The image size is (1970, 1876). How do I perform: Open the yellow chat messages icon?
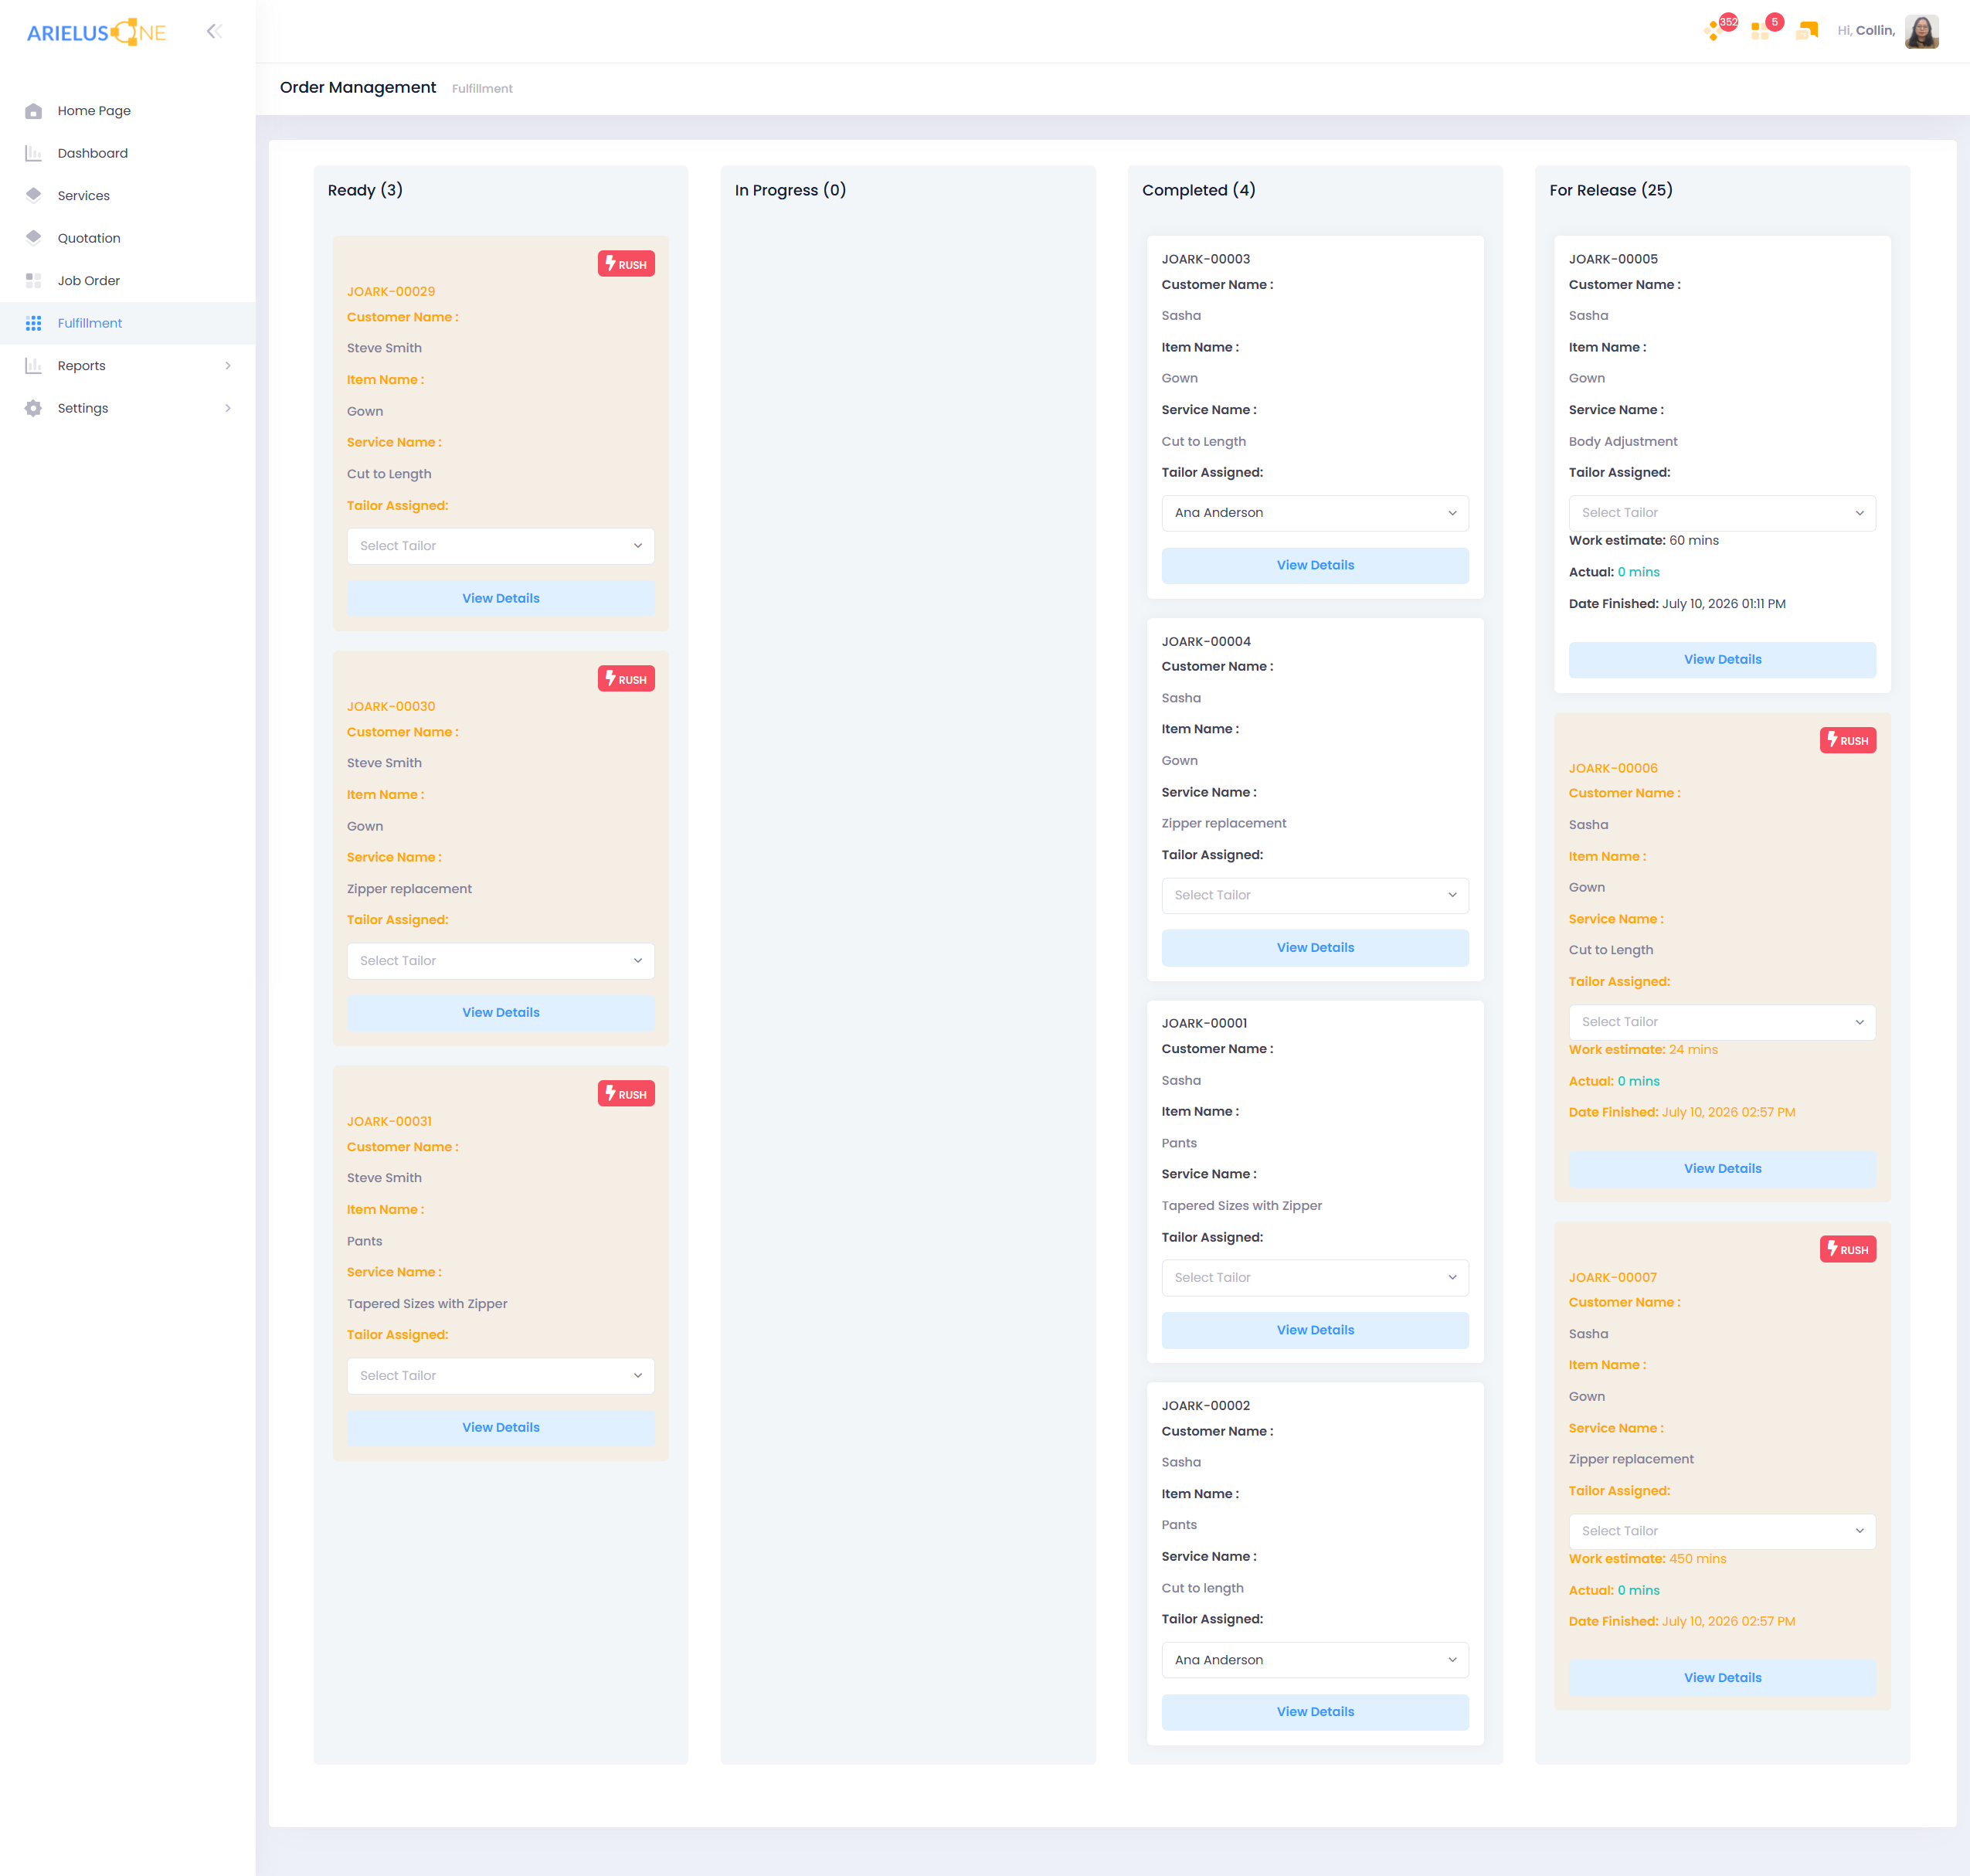point(1807,31)
